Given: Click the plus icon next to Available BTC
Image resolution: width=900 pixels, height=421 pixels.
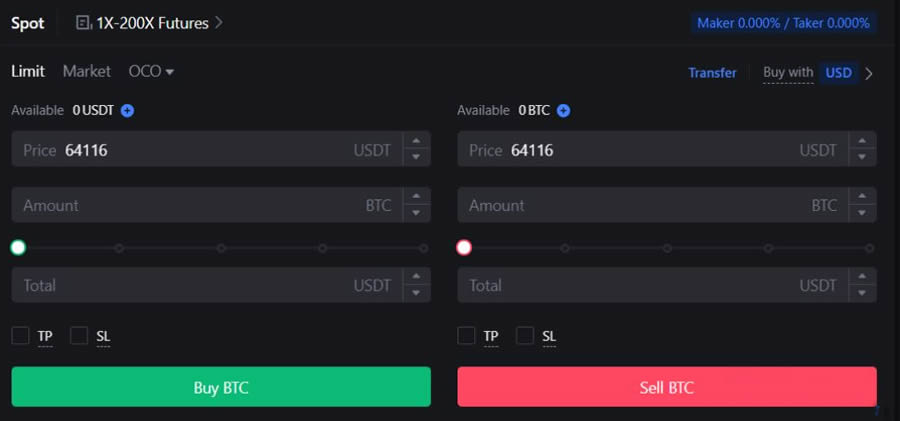Looking at the screenshot, I should click(x=563, y=110).
